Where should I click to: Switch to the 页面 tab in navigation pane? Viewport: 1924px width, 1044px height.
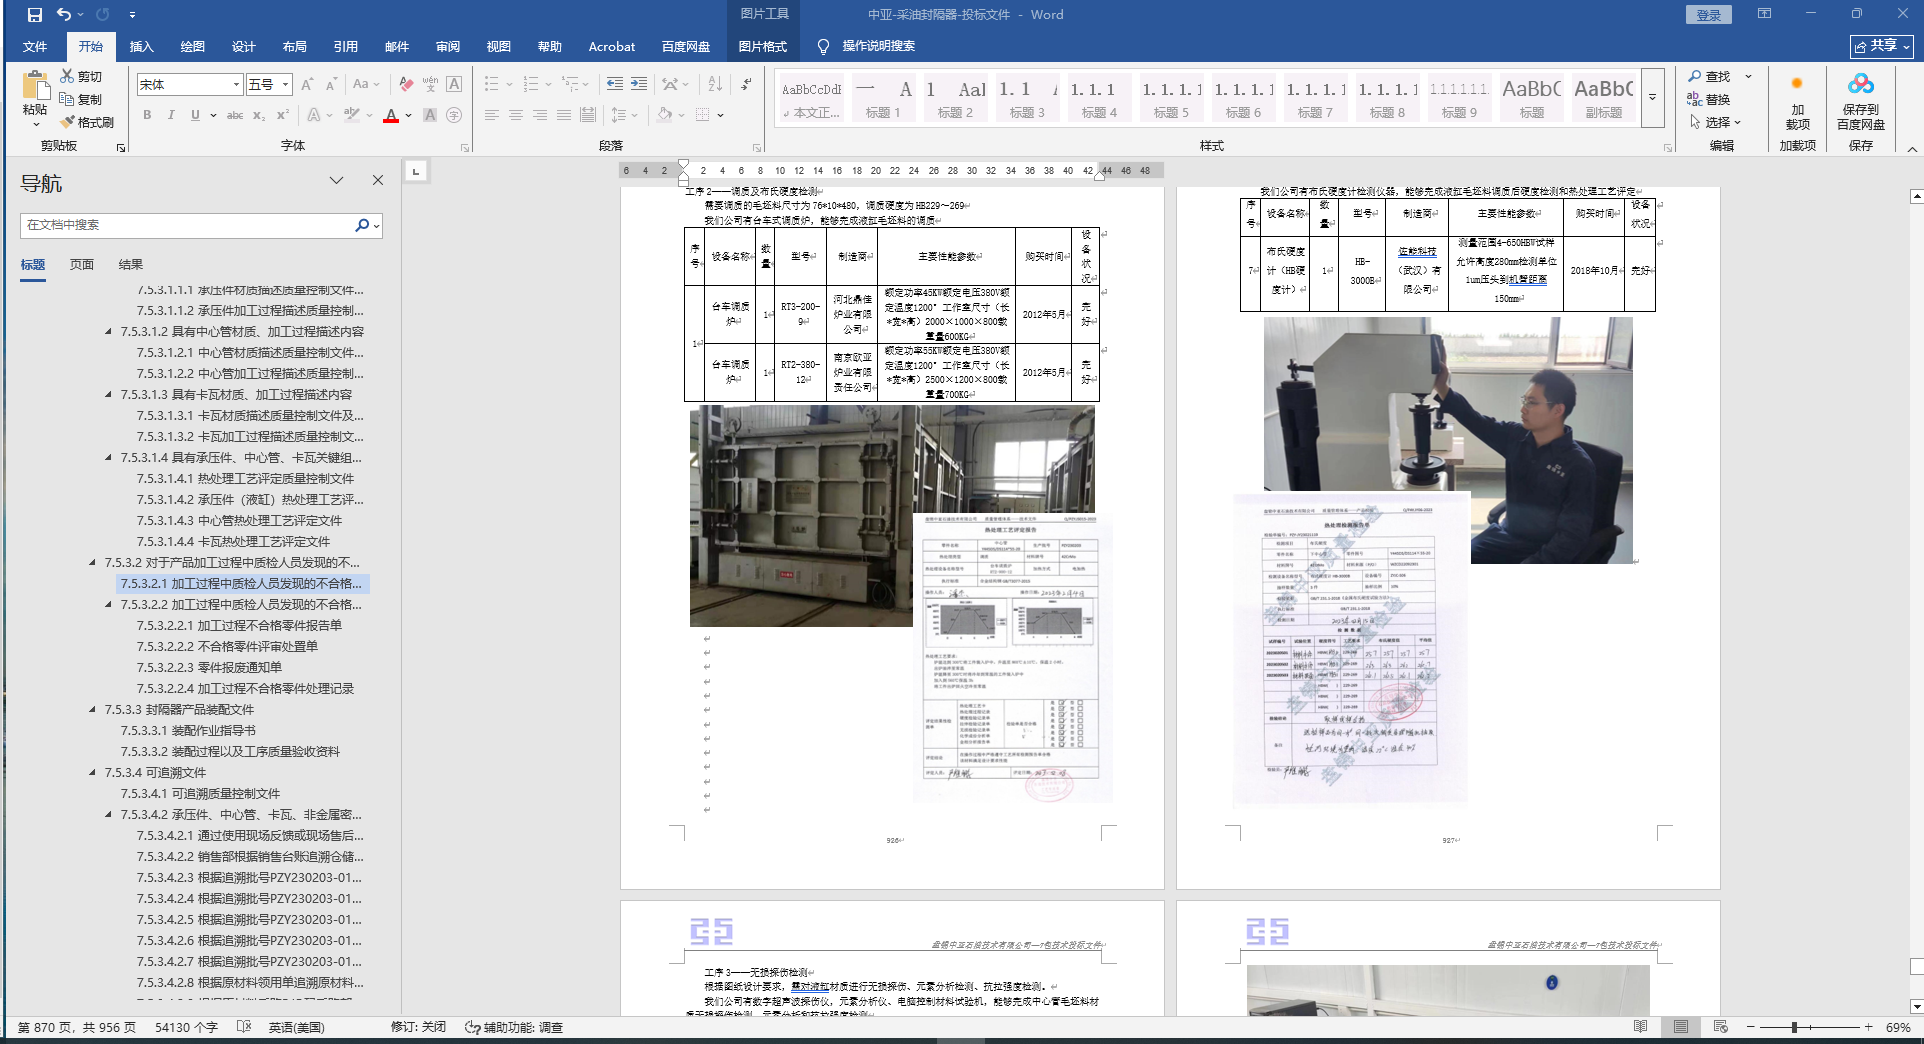pyautogui.click(x=82, y=265)
